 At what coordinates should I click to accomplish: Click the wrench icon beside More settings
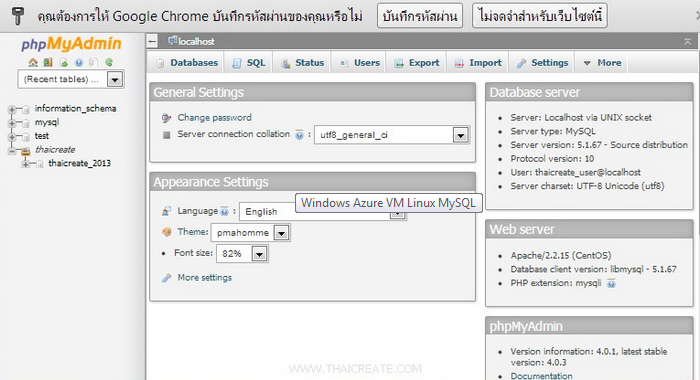pos(167,278)
